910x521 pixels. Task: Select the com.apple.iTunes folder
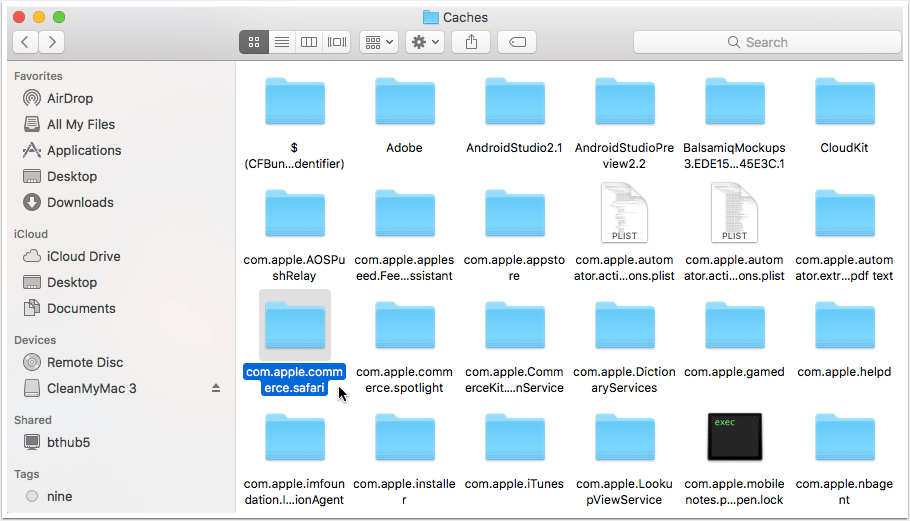[x=515, y=437]
